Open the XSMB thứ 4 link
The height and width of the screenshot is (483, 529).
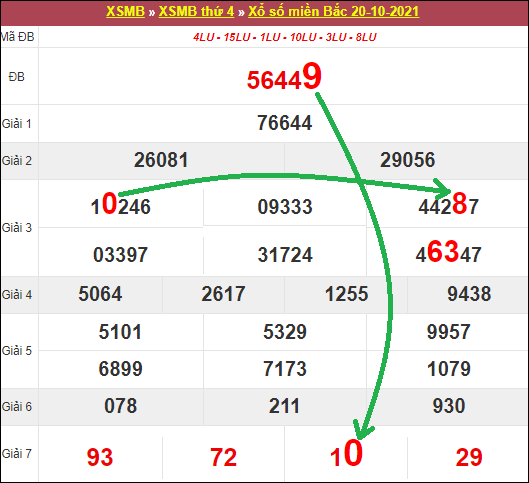[x=196, y=11]
